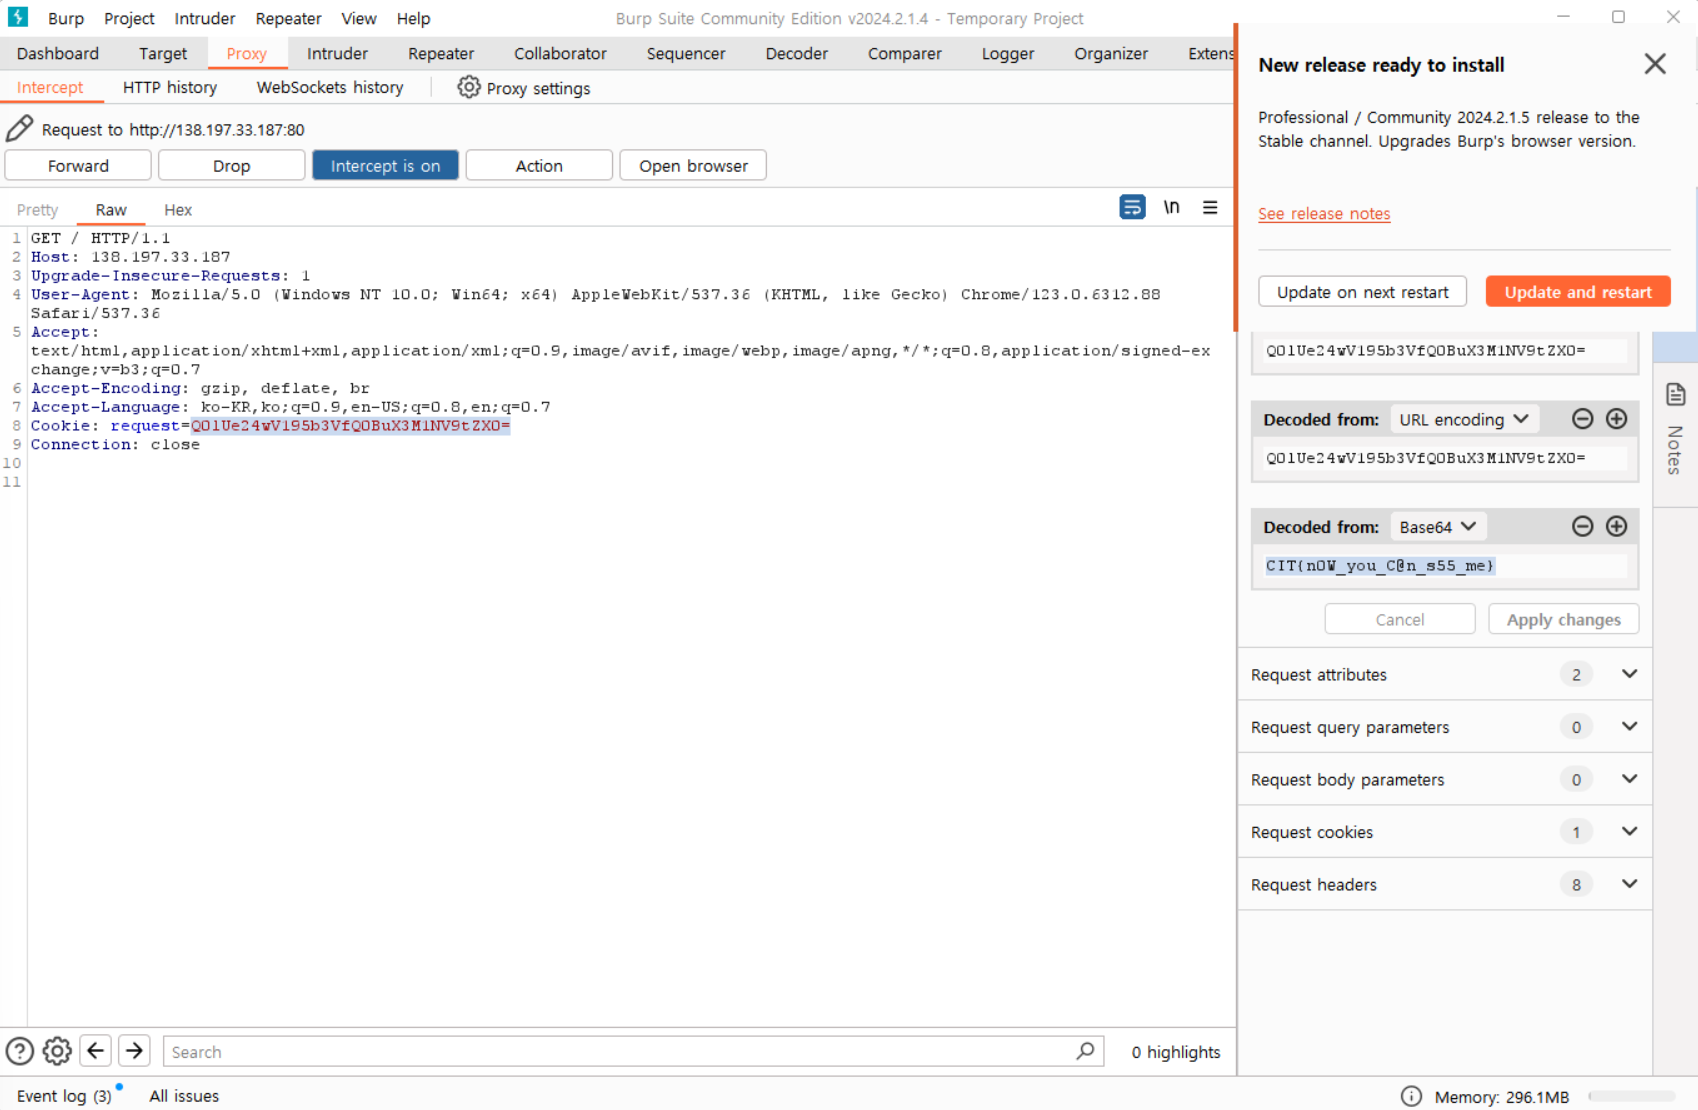Go to previous search match arrow
1698x1110 pixels.
pyautogui.click(x=96, y=1051)
